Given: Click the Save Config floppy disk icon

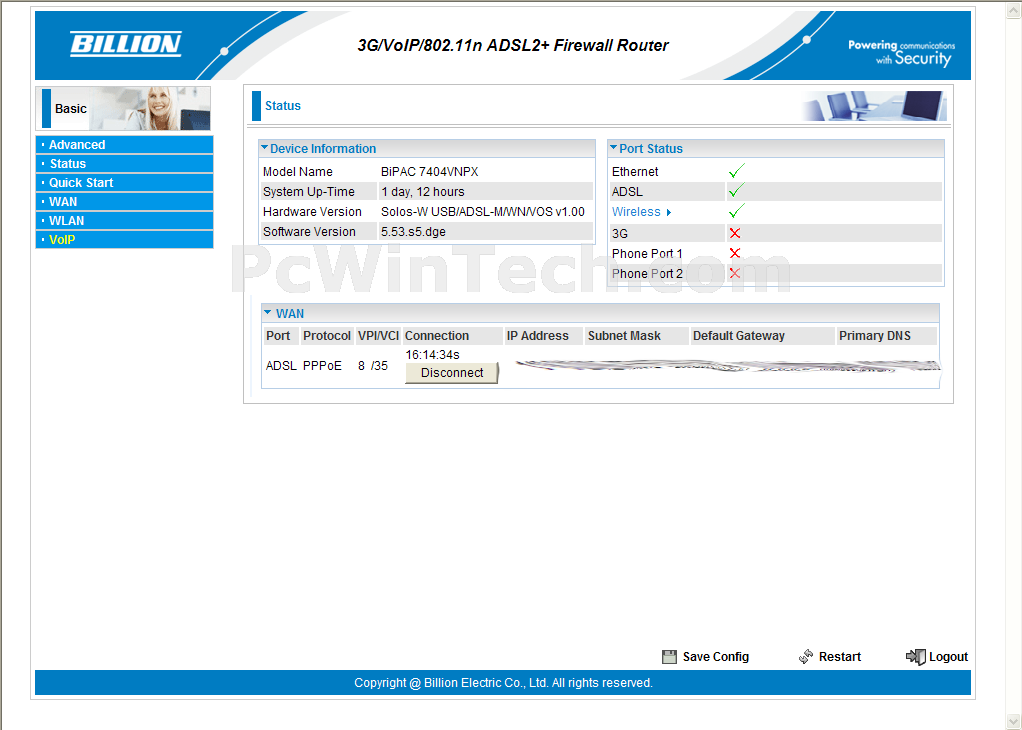Looking at the screenshot, I should coord(669,657).
